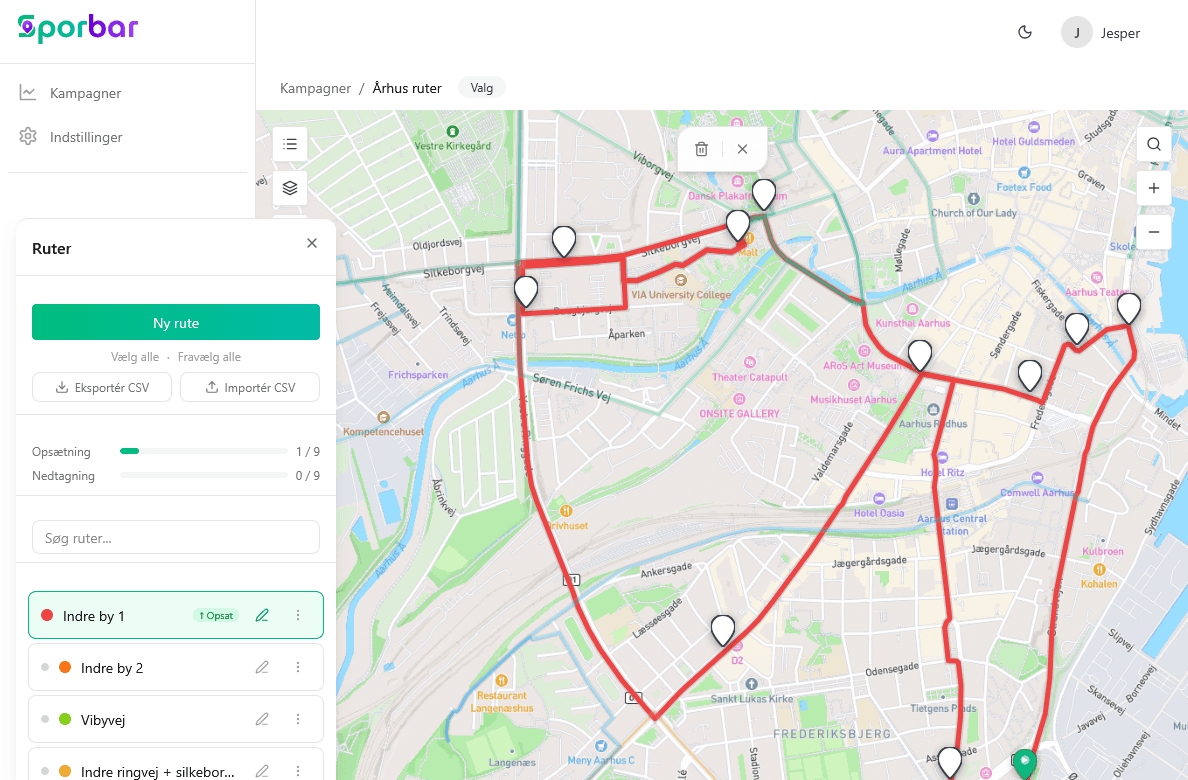Zoom out with the minus button
This screenshot has width=1188, height=780.
pyautogui.click(x=1154, y=232)
